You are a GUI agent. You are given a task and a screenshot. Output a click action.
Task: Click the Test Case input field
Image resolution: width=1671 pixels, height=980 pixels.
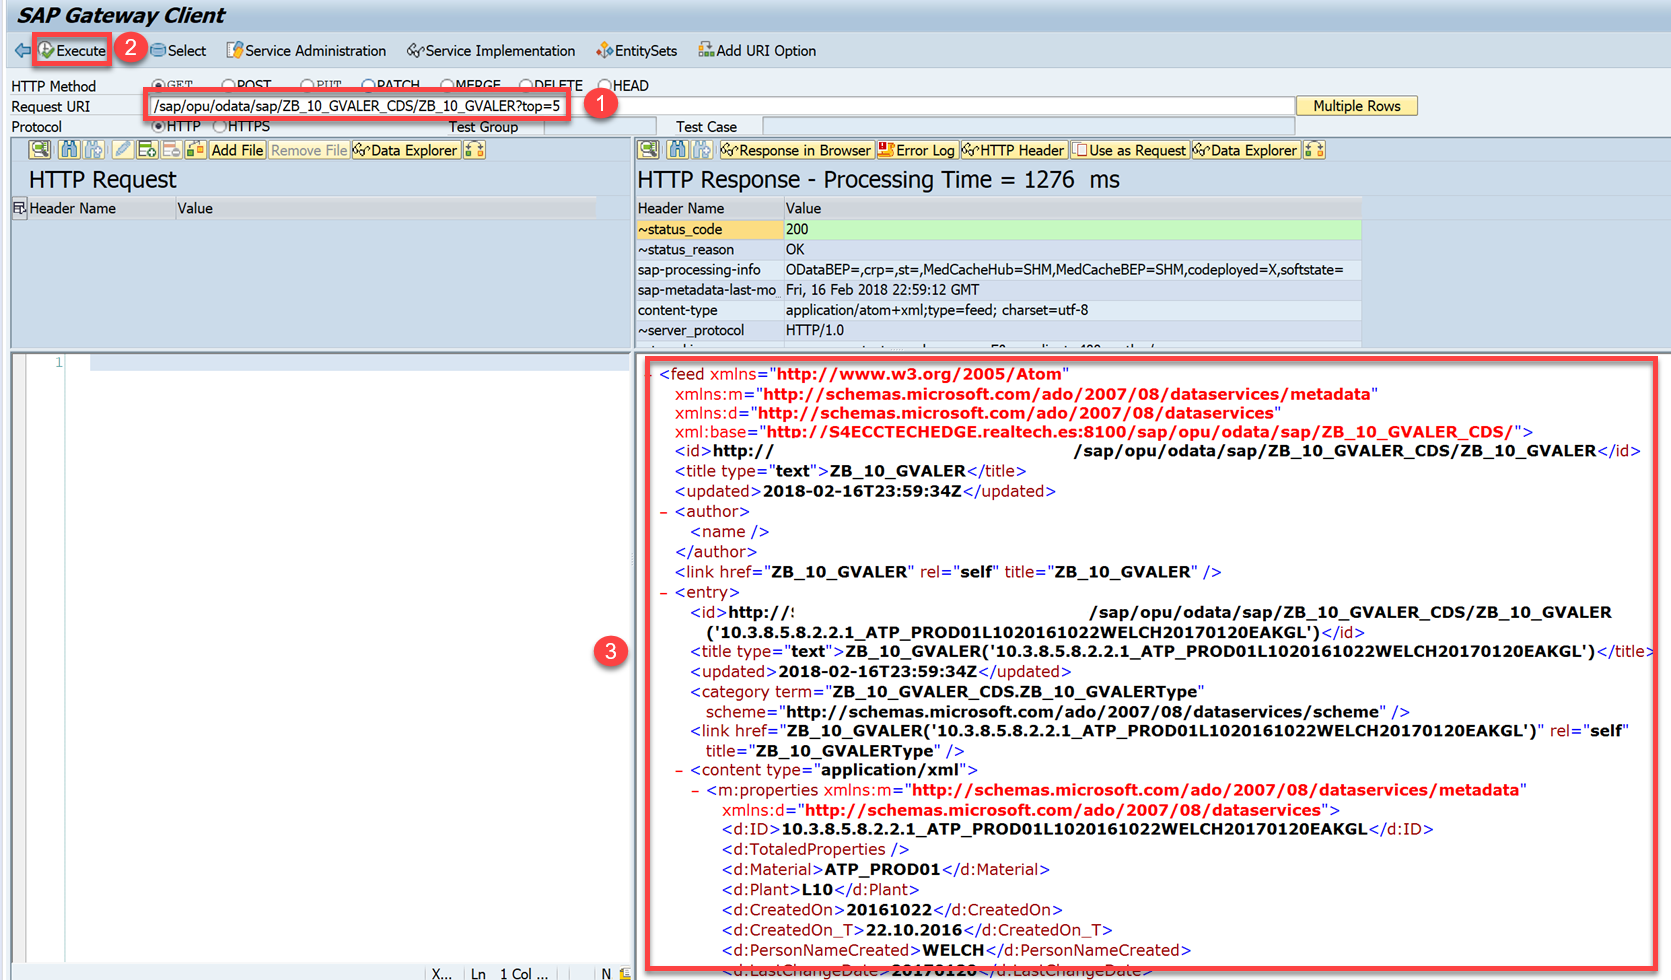[1028, 126]
